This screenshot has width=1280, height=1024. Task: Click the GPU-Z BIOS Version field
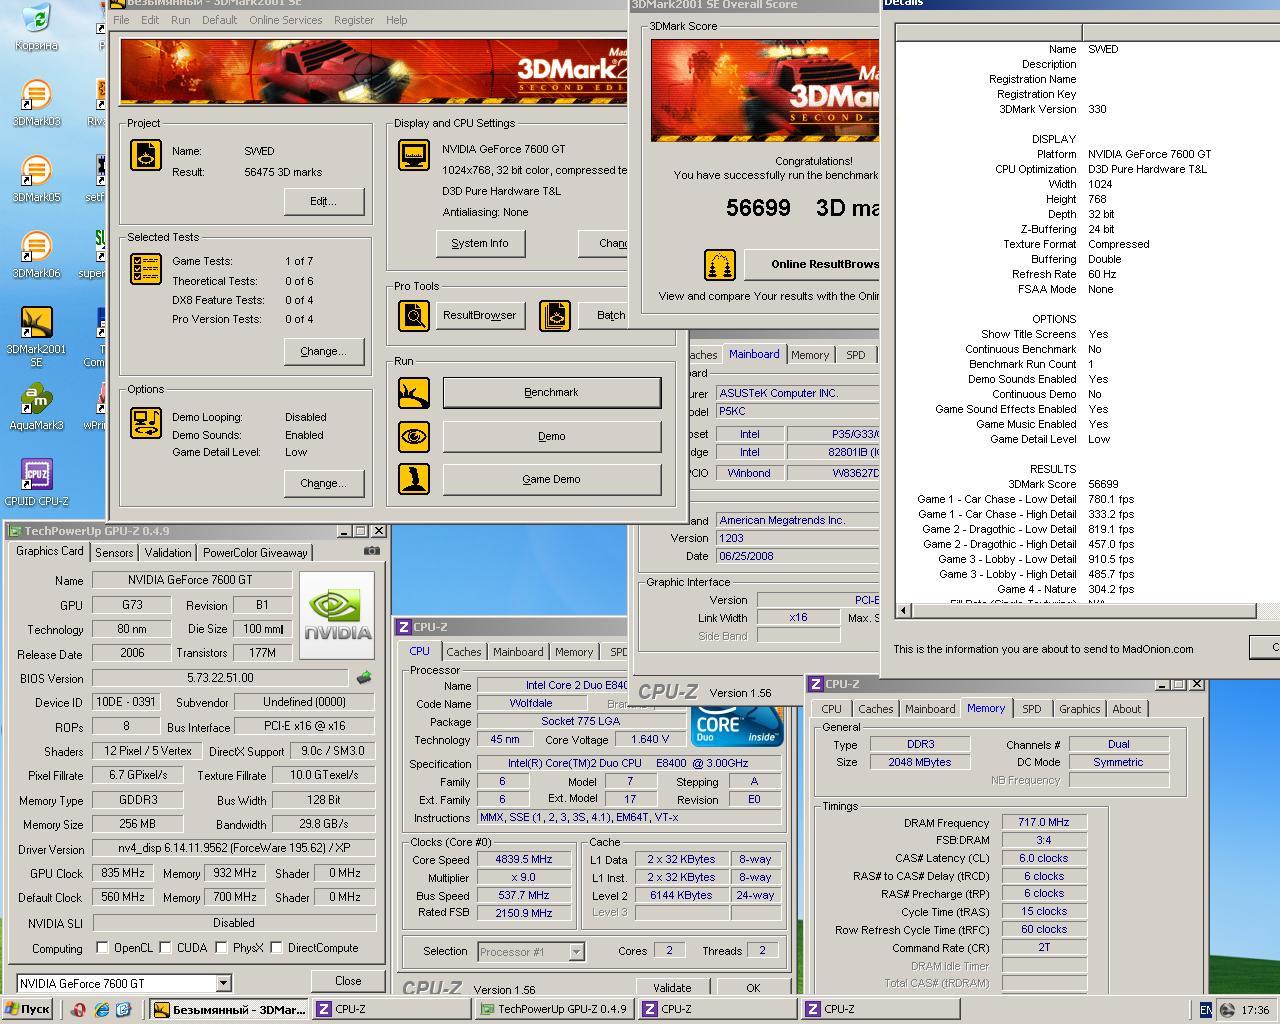tap(220, 678)
